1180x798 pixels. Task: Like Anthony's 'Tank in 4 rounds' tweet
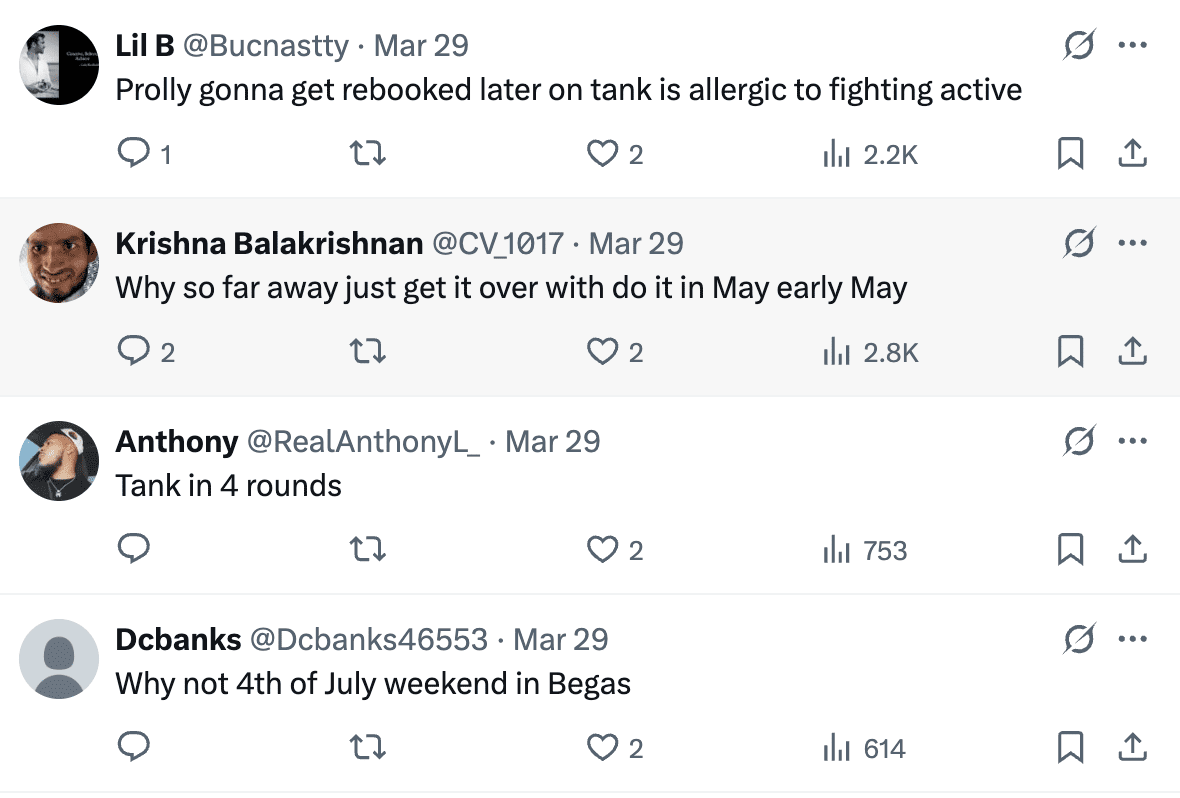(x=602, y=549)
